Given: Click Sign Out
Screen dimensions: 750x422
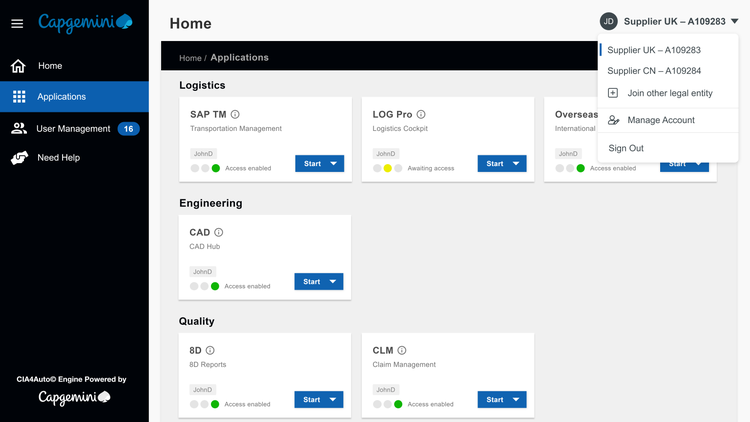Looking at the screenshot, I should click(x=626, y=148).
